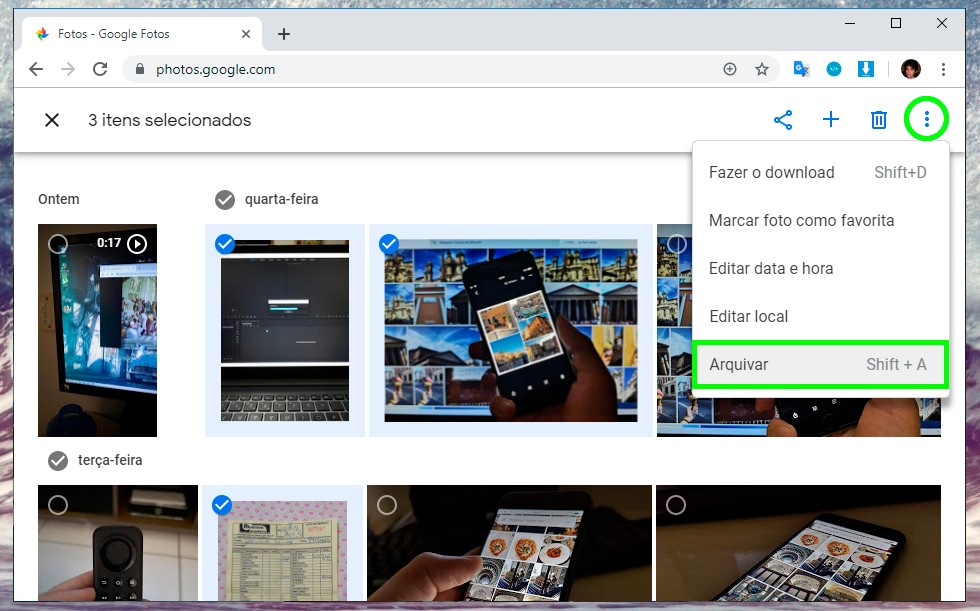
Task: Click the trash delete icon
Action: coord(879,119)
